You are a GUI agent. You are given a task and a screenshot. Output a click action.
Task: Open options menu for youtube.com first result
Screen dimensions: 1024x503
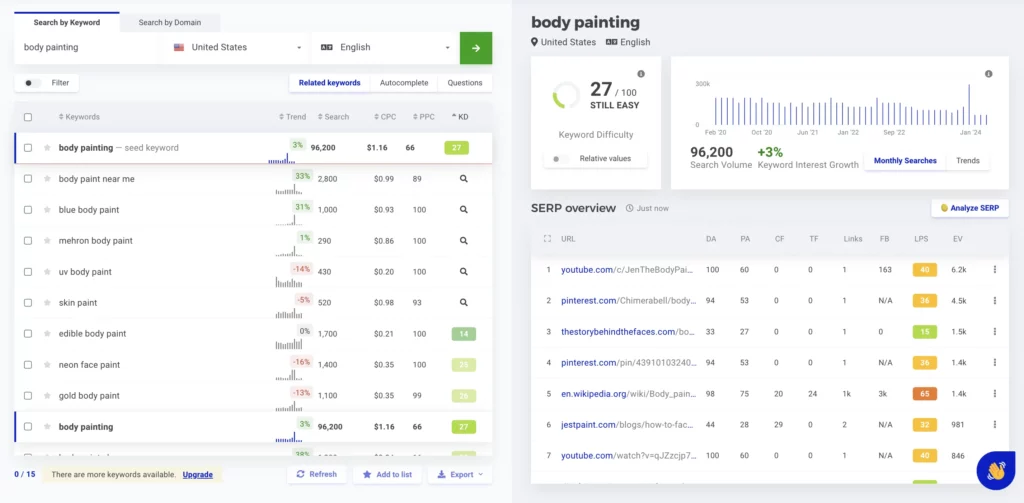point(994,270)
